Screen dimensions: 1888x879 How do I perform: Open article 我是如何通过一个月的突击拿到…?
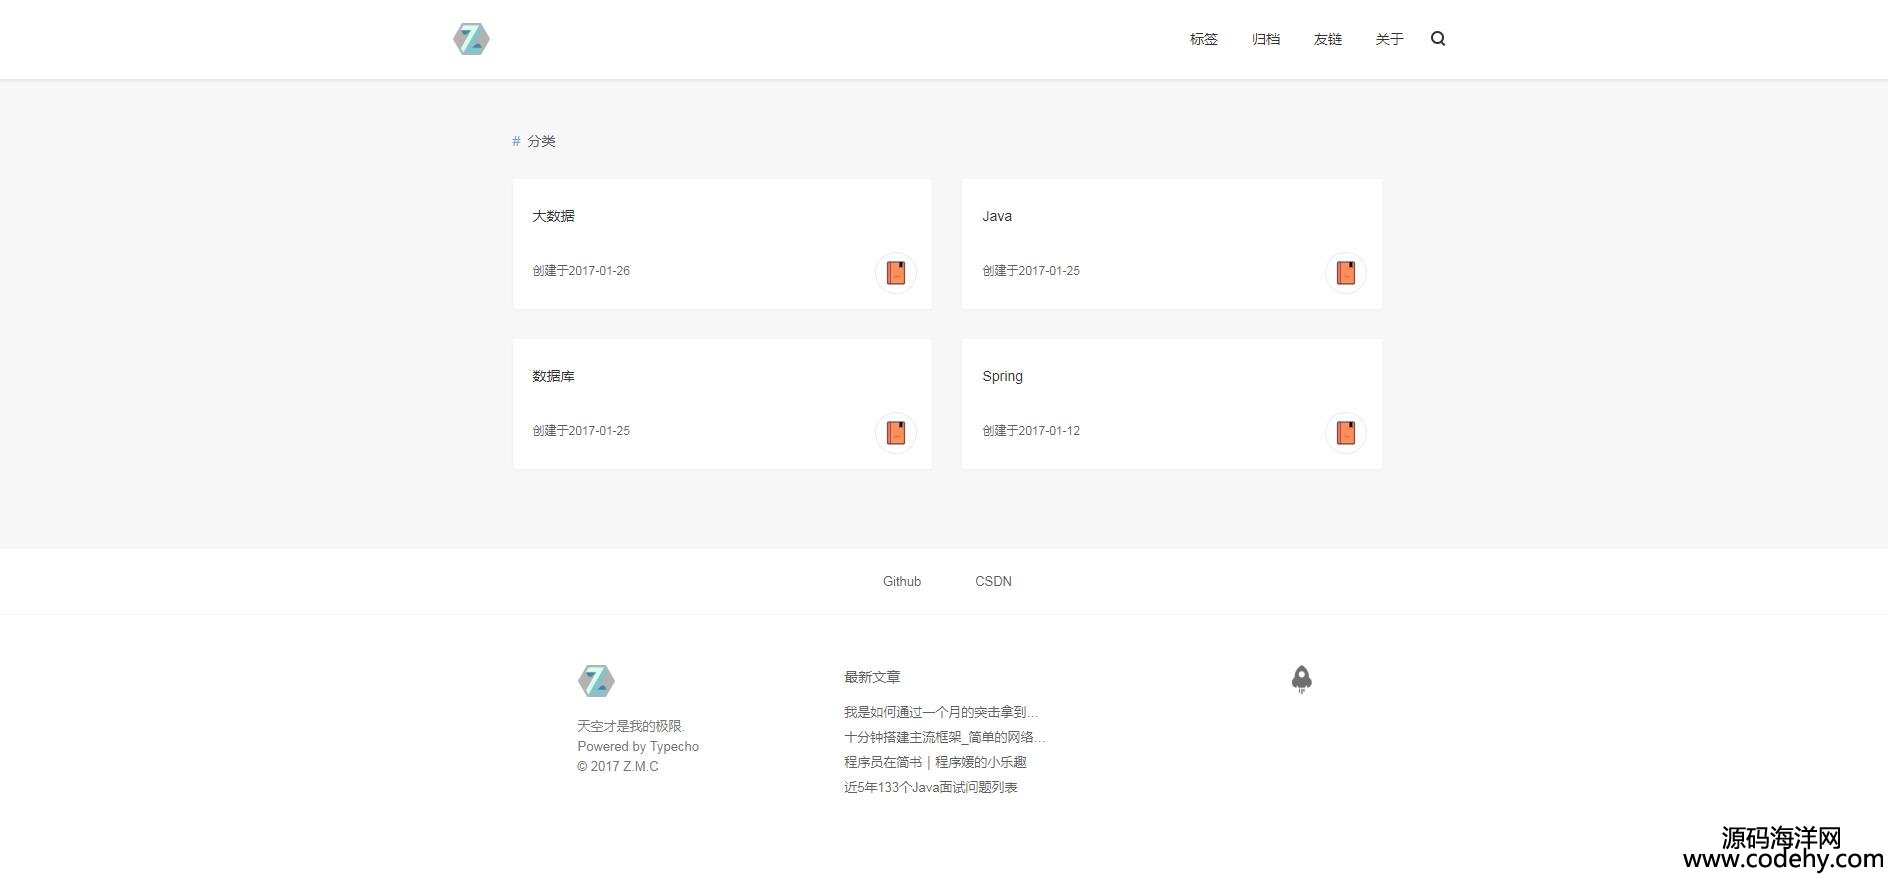941,712
